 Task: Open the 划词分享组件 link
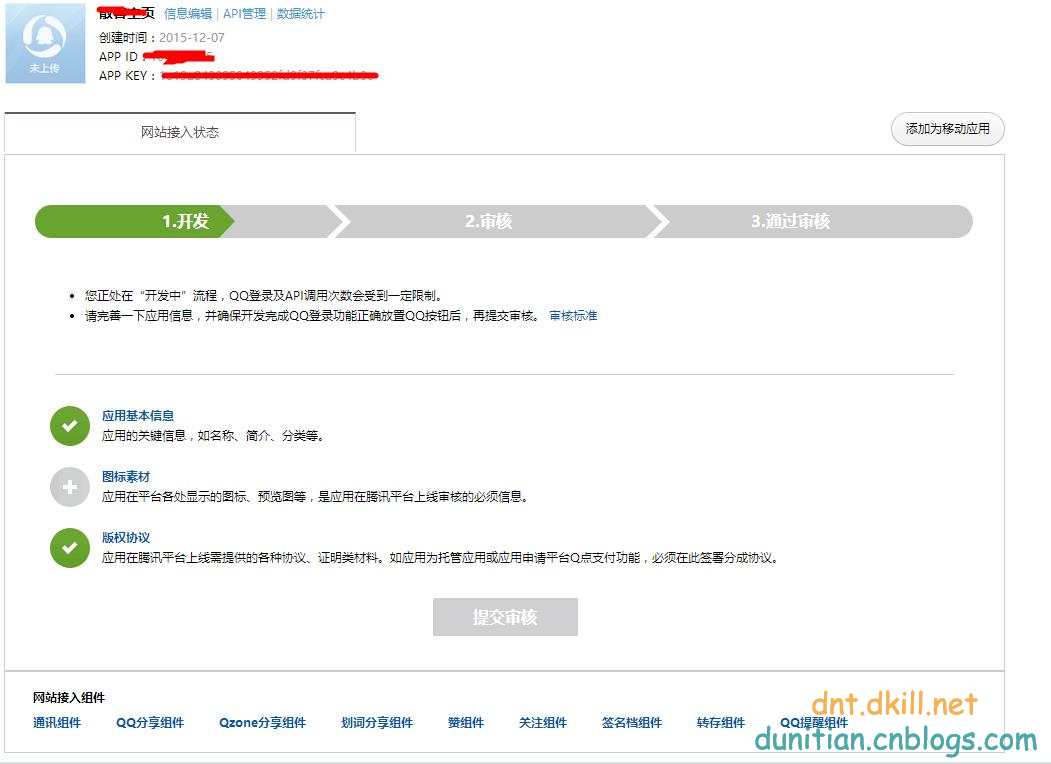(x=377, y=722)
